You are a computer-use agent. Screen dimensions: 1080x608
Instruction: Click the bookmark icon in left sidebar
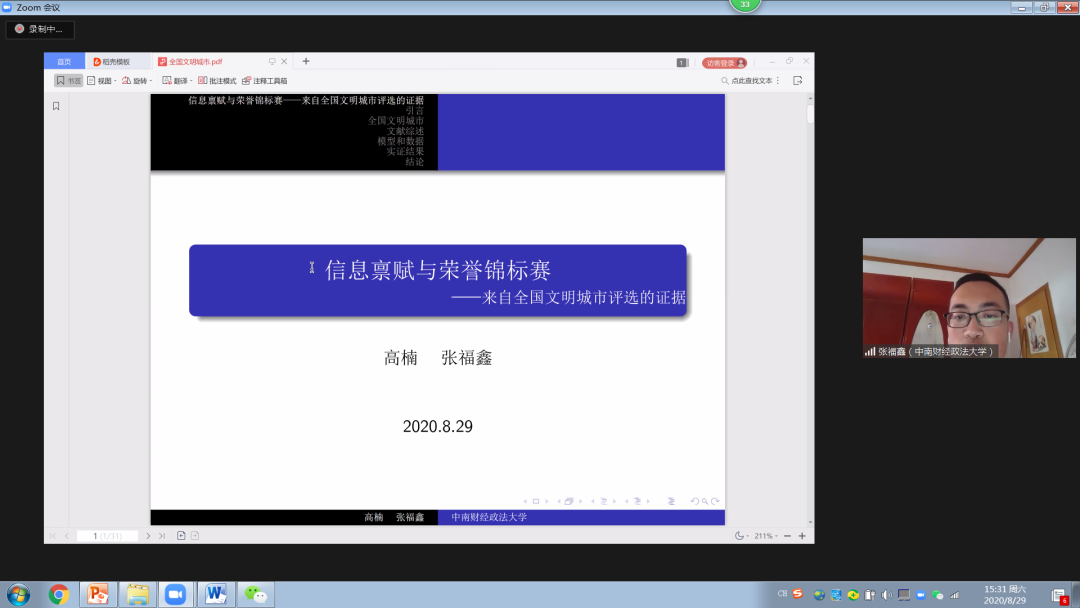coord(56,106)
